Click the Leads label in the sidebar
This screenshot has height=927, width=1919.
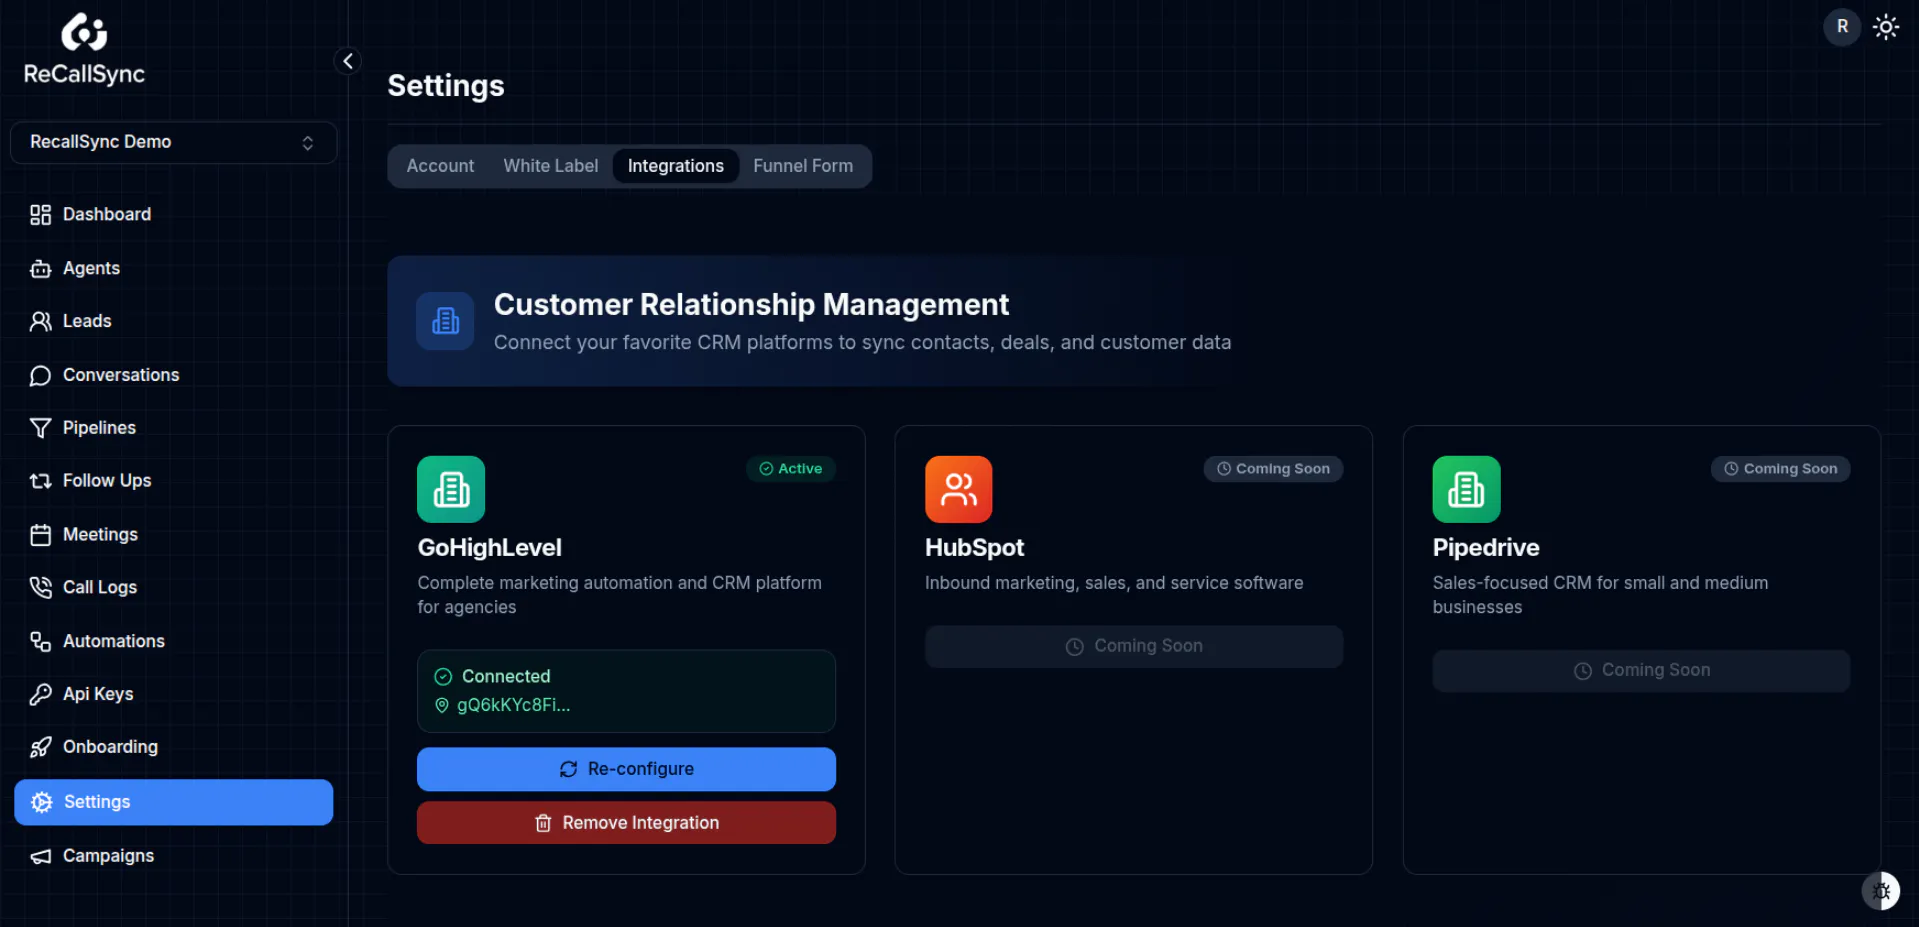click(x=87, y=321)
